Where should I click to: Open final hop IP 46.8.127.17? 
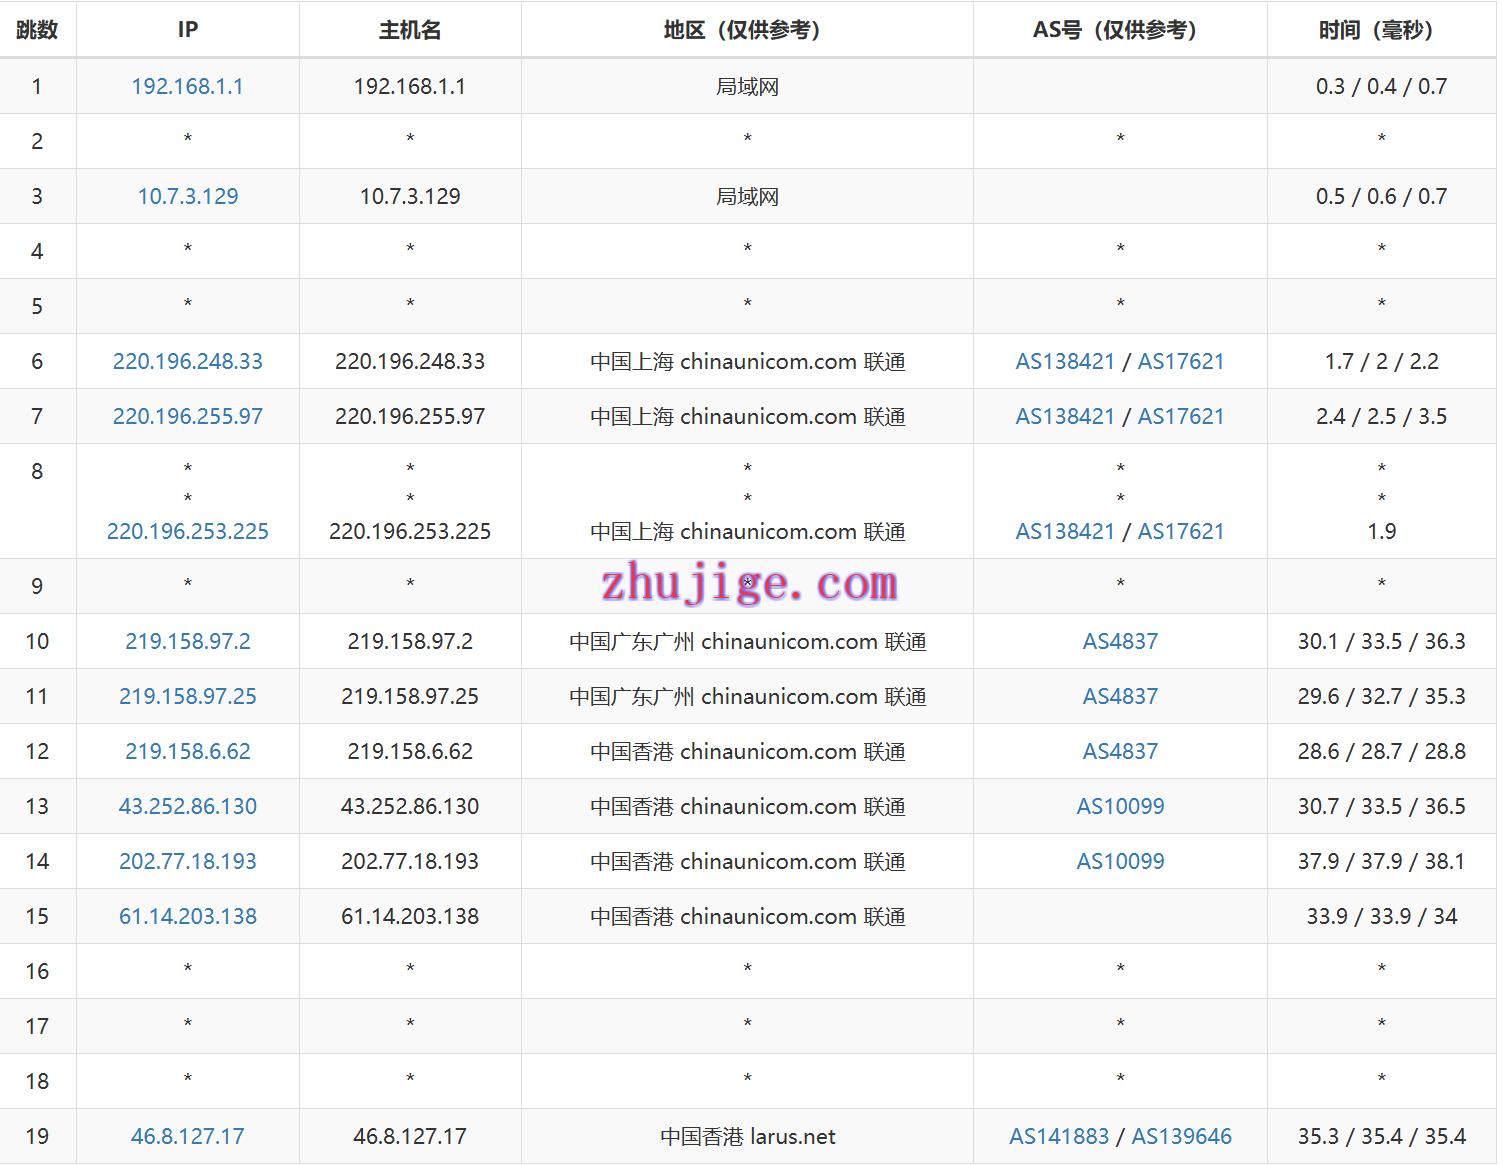tap(187, 1137)
